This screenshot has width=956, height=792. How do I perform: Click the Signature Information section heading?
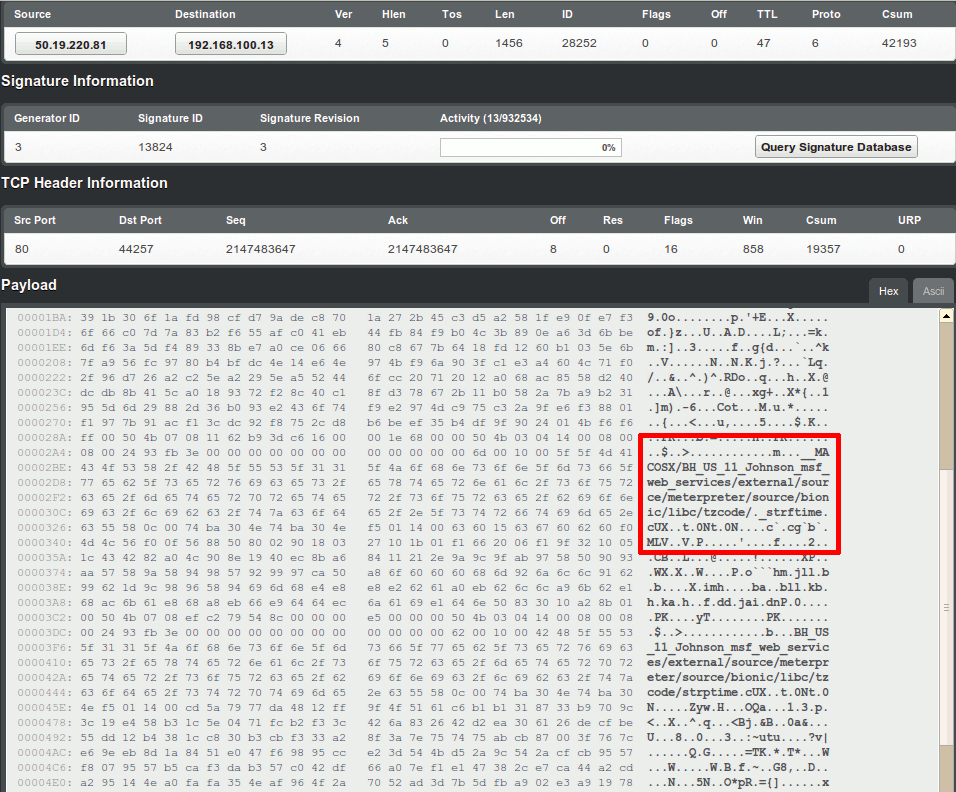click(x=77, y=81)
